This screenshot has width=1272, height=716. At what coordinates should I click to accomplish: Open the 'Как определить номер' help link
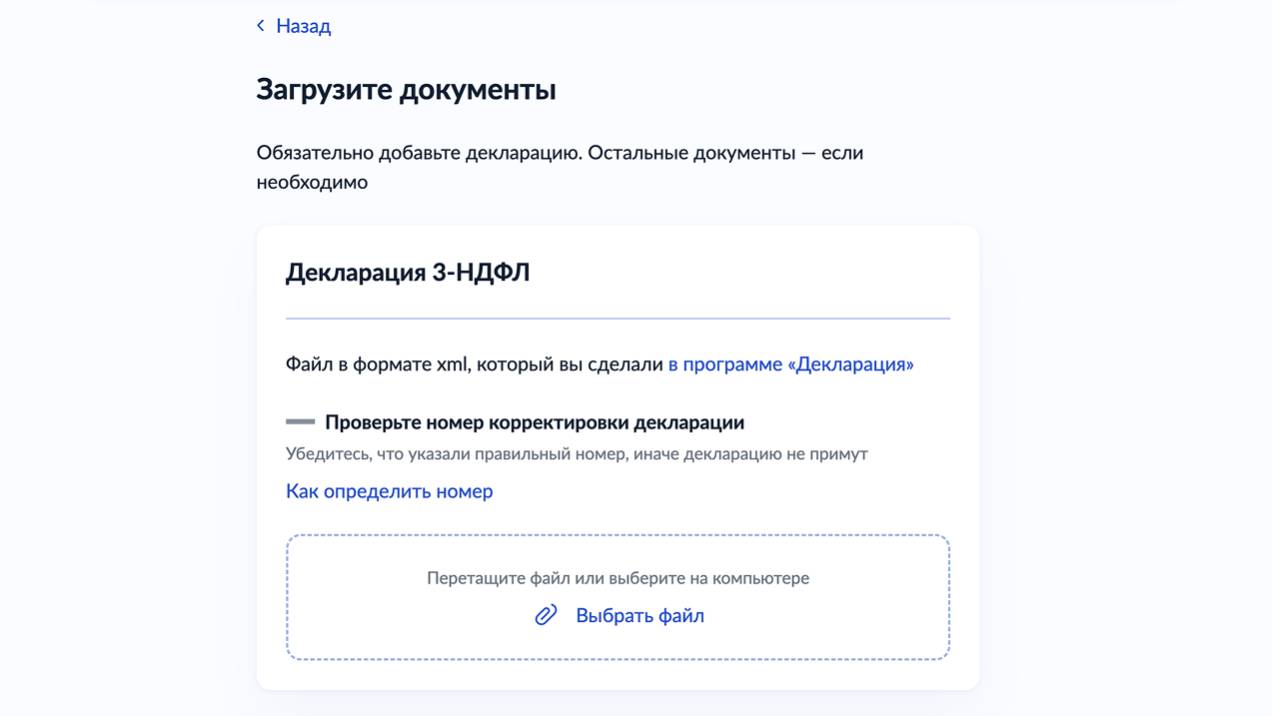[389, 491]
